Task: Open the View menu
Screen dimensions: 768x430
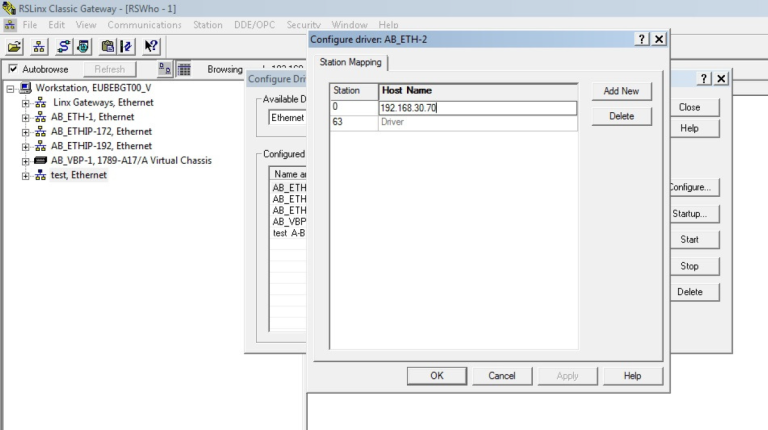Action: [x=86, y=25]
